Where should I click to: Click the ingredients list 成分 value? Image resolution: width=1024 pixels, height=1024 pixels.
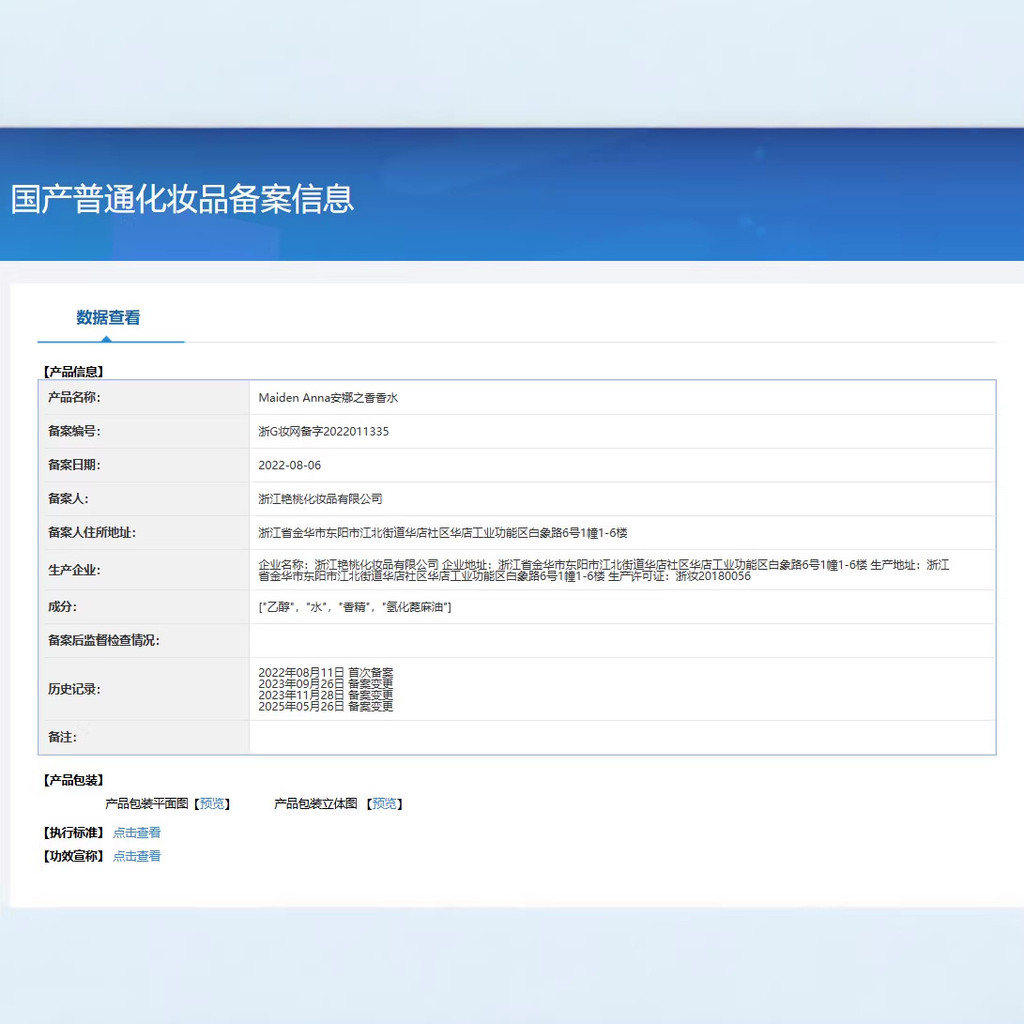(x=355, y=607)
